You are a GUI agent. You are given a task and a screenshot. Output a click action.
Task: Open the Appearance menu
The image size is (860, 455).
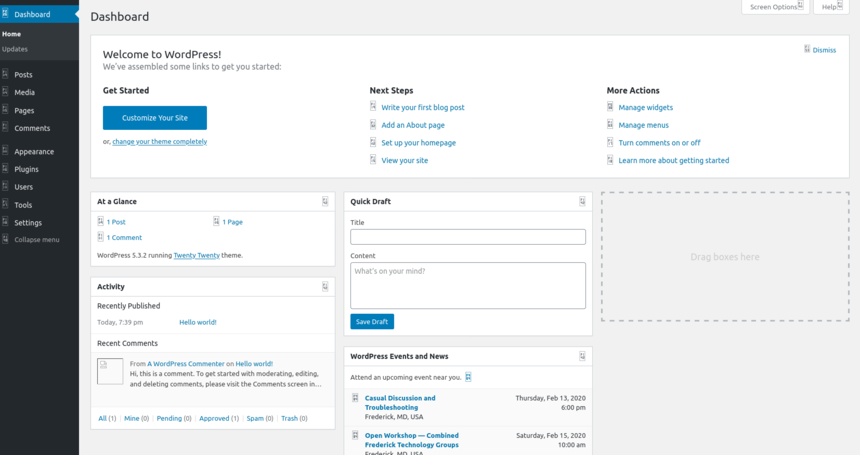tap(34, 151)
